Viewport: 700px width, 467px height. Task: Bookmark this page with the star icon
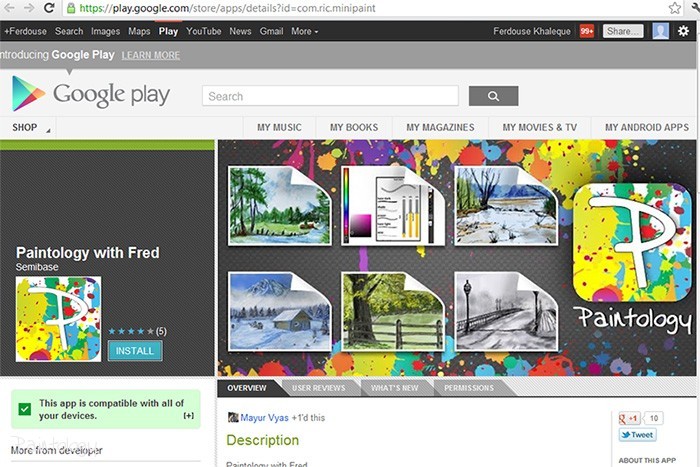[675, 8]
